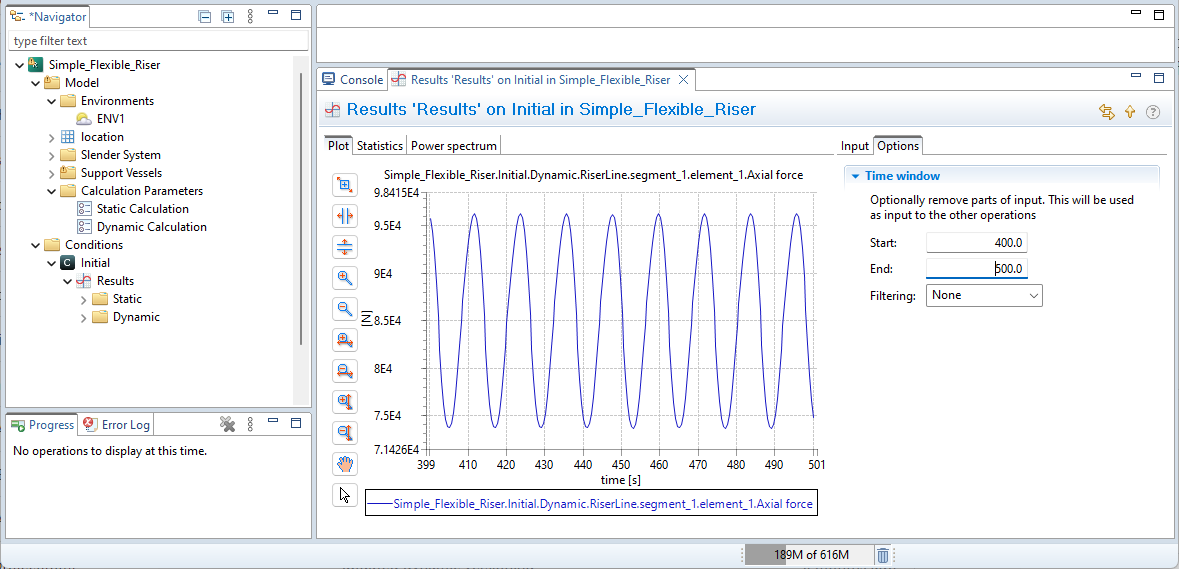Switch to the Statistics tab
This screenshot has width=1179, height=569.
pyautogui.click(x=380, y=146)
